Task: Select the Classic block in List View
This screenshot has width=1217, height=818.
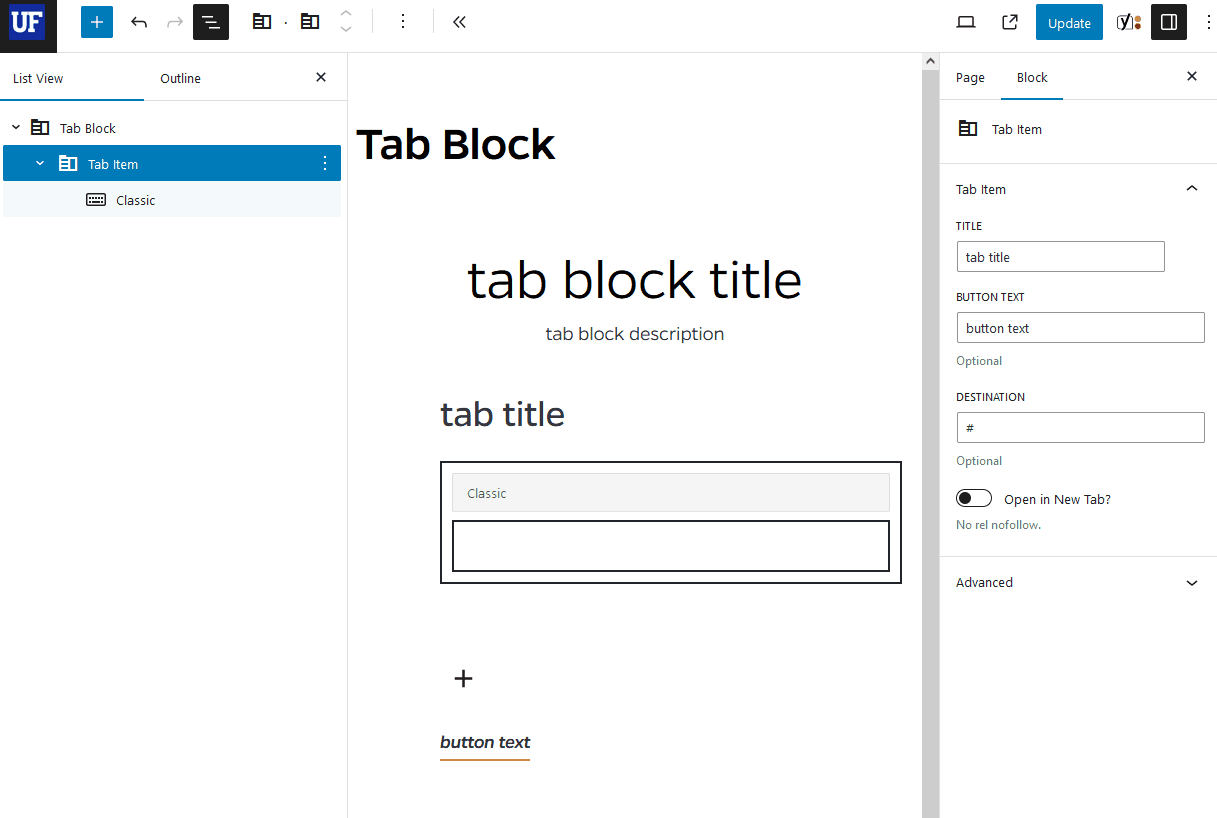Action: tap(136, 199)
